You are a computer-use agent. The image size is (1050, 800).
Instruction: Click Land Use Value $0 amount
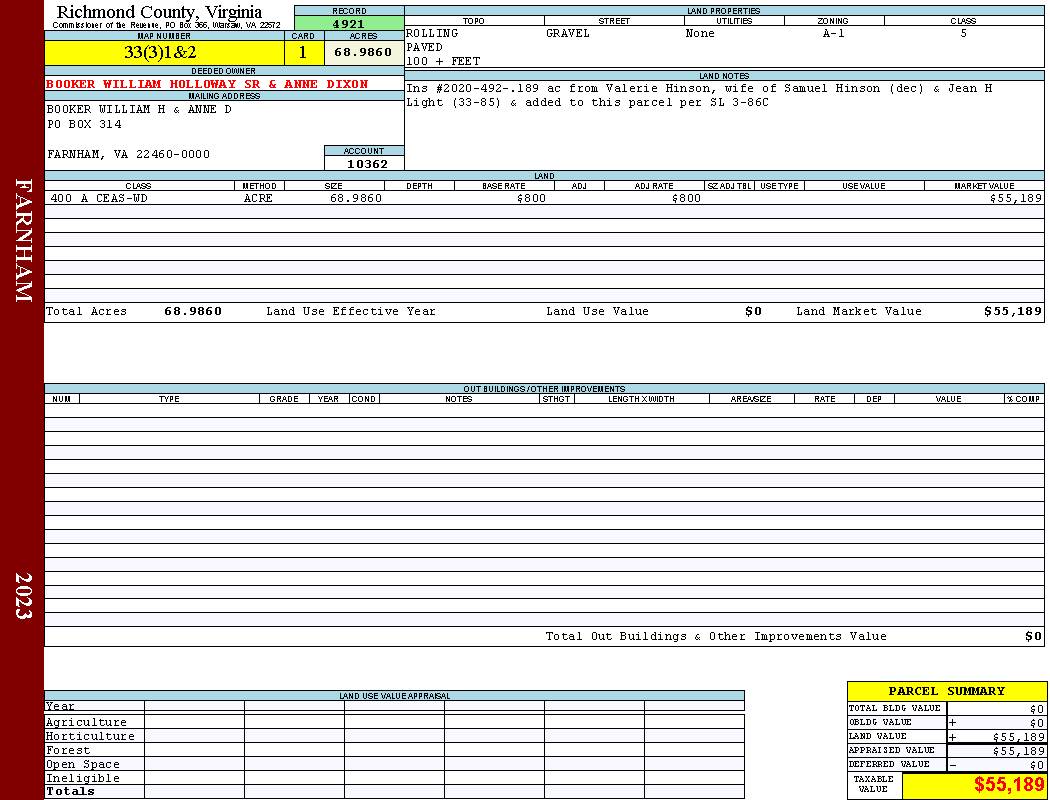[x=753, y=311]
